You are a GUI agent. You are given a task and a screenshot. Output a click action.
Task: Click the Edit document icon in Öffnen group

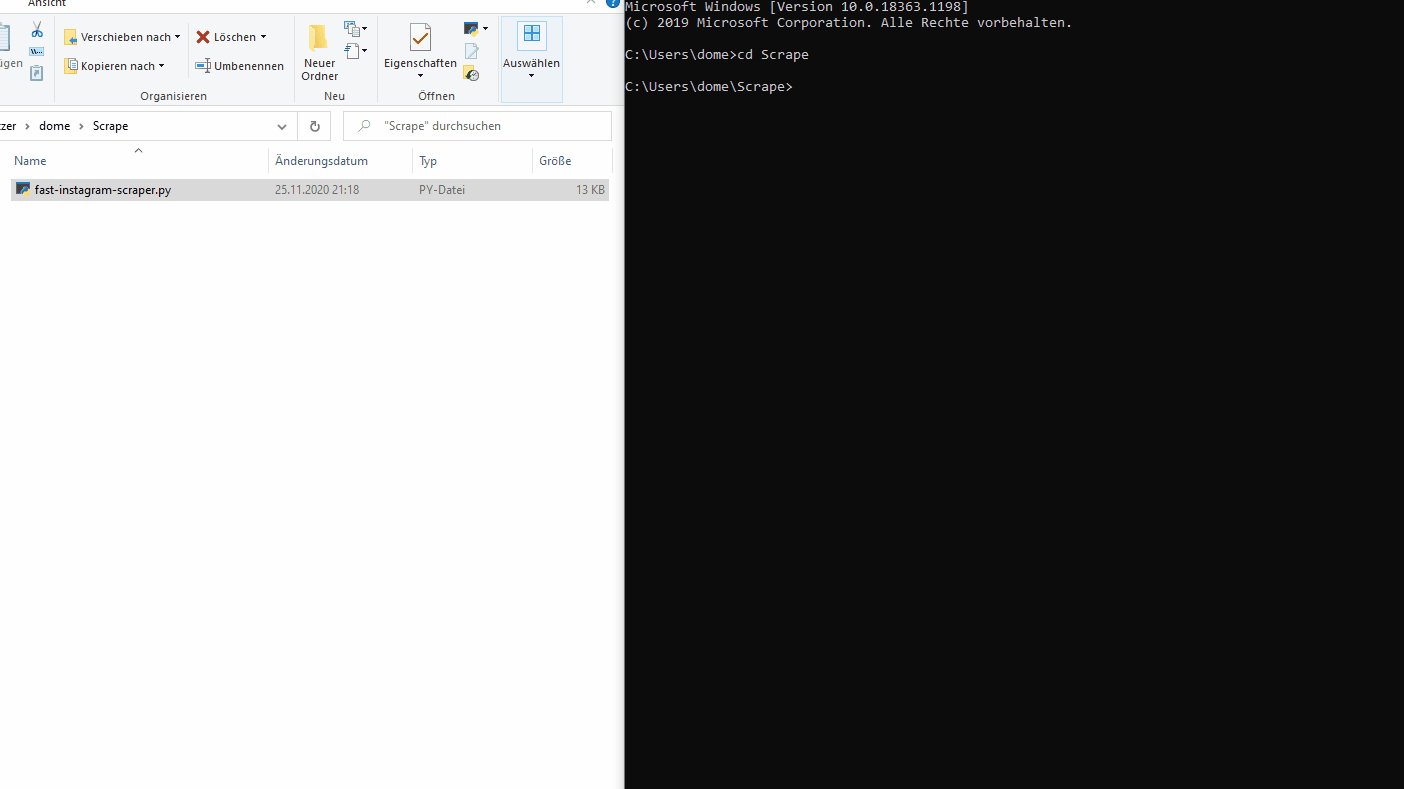click(x=471, y=51)
